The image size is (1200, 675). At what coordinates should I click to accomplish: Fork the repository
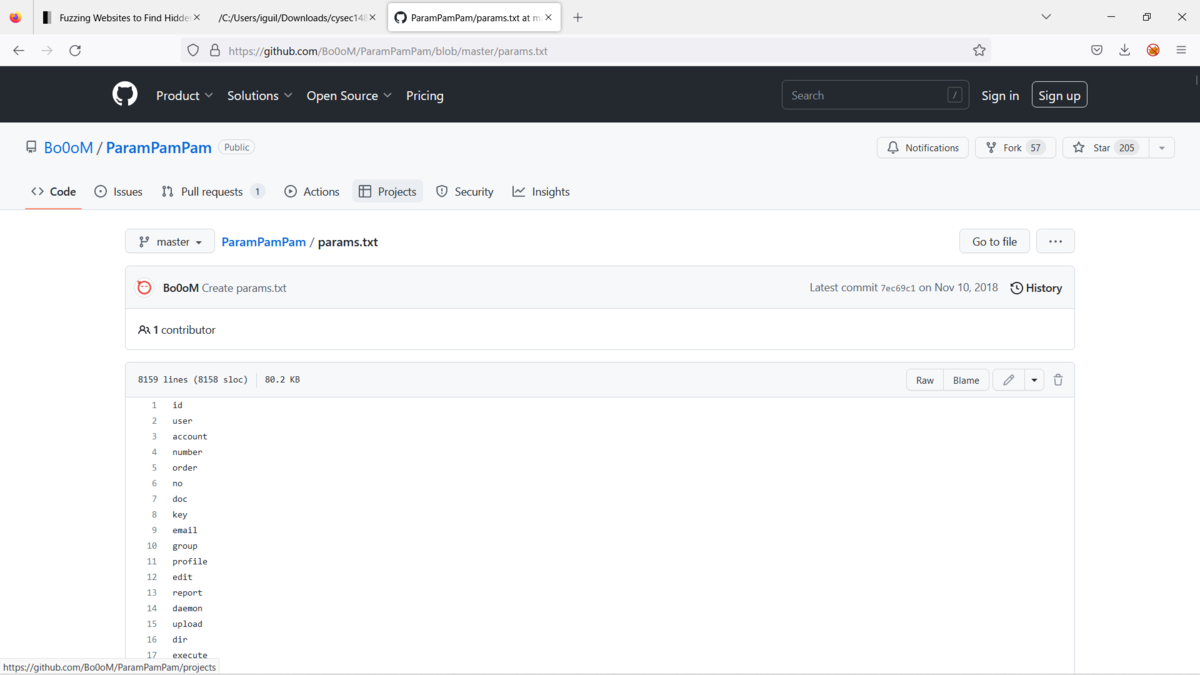pyautogui.click(x=1015, y=148)
